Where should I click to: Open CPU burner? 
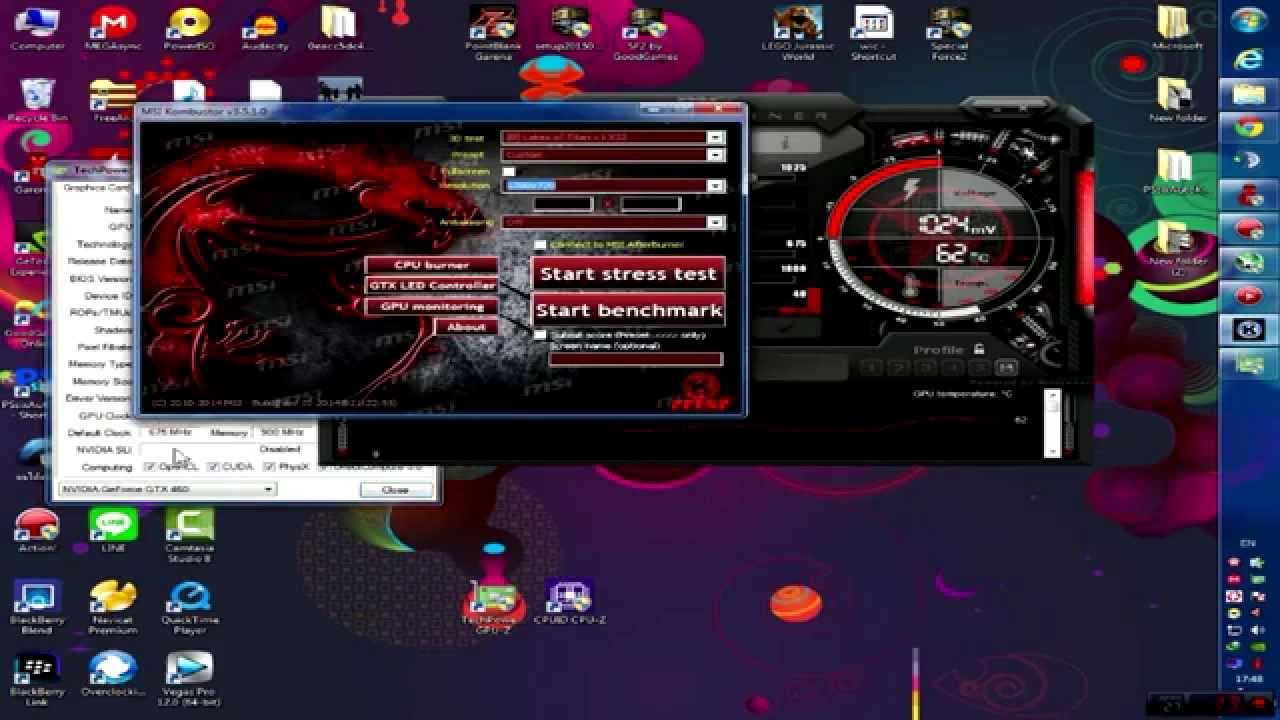(431, 265)
